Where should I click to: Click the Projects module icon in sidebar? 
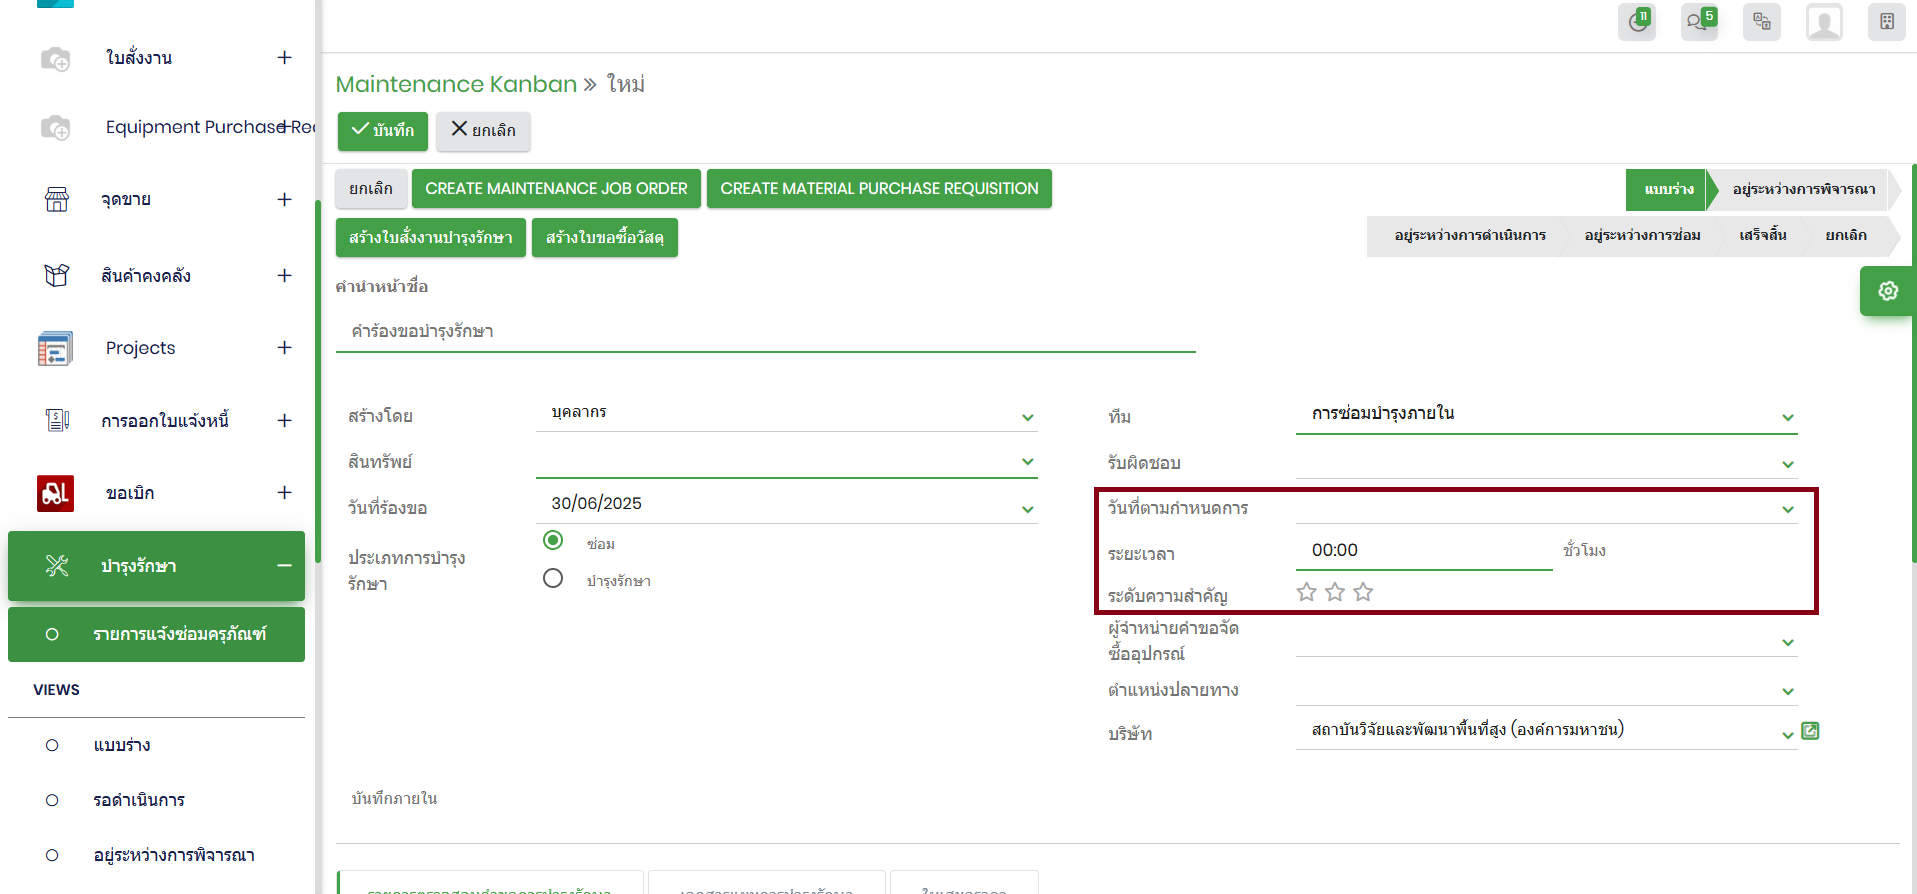tap(55, 348)
